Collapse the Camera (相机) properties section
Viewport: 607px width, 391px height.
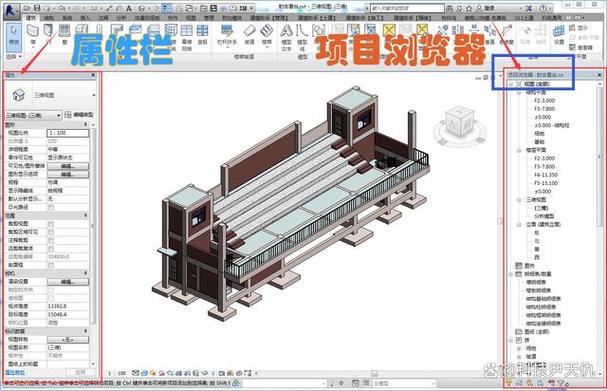tap(86, 273)
